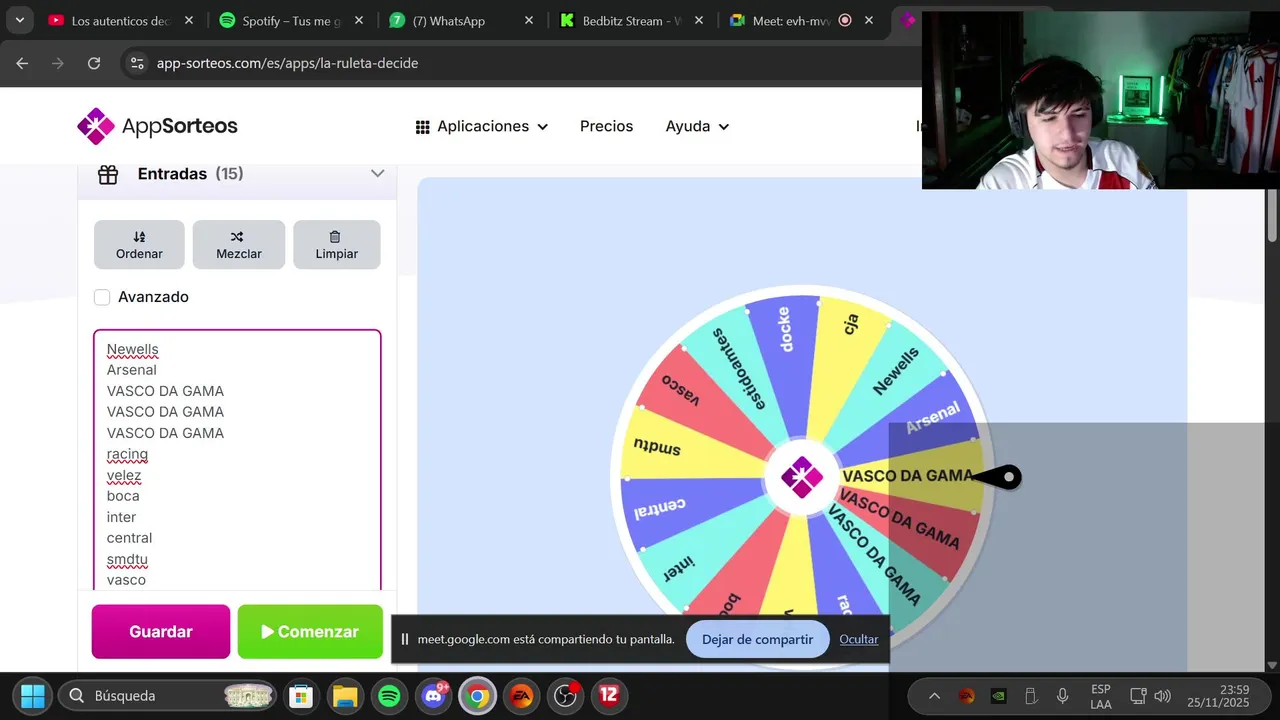Click the boca entry in list
The height and width of the screenshot is (720, 1280).
click(123, 496)
